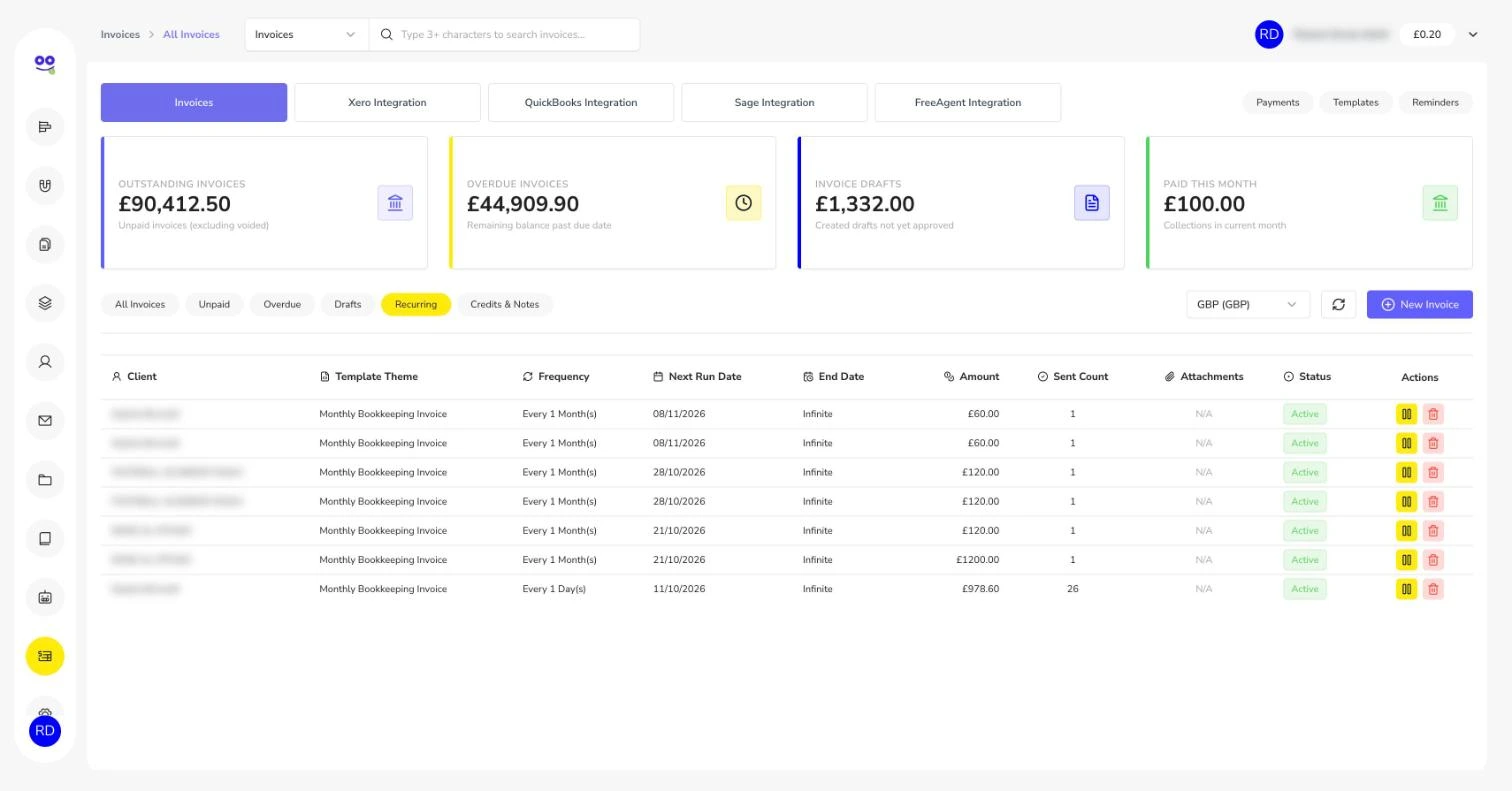Delete the £978.60 daily recurring invoice
Image resolution: width=1512 pixels, height=791 pixels.
click(1433, 589)
